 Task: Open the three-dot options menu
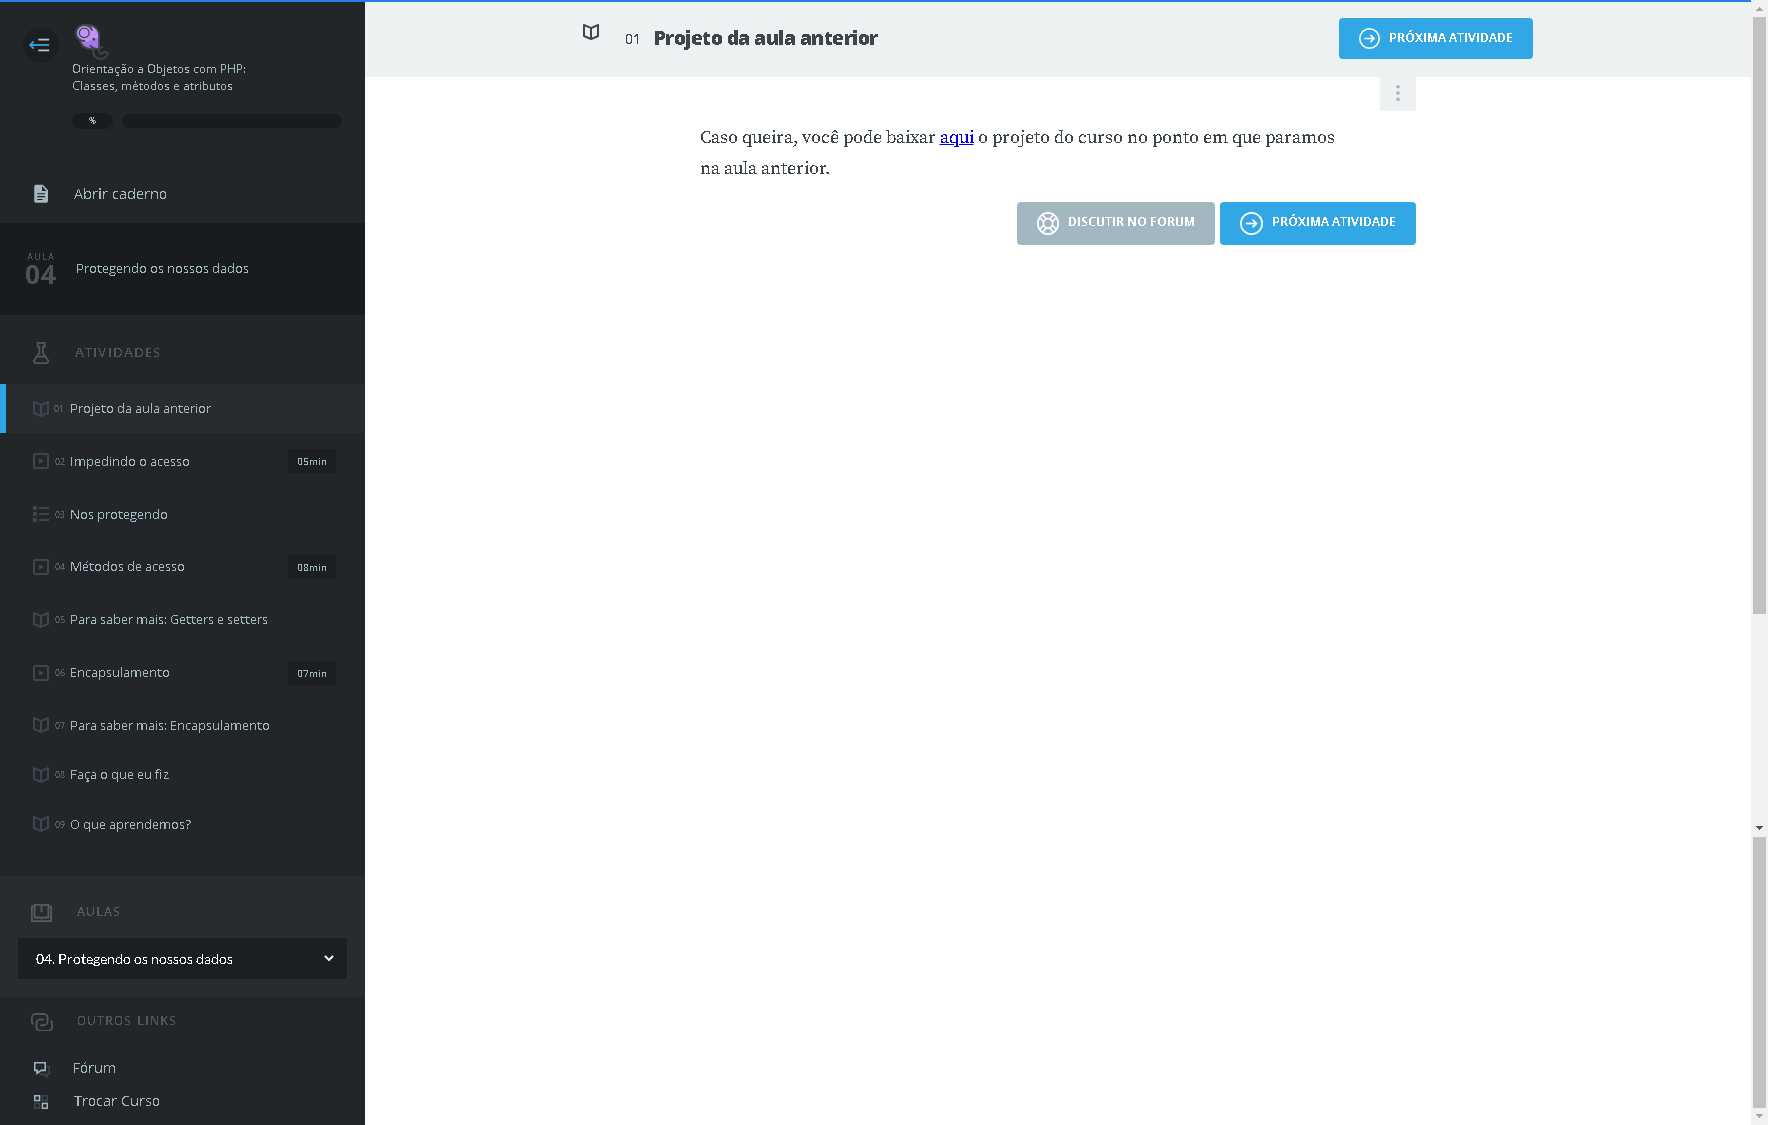(x=1397, y=93)
